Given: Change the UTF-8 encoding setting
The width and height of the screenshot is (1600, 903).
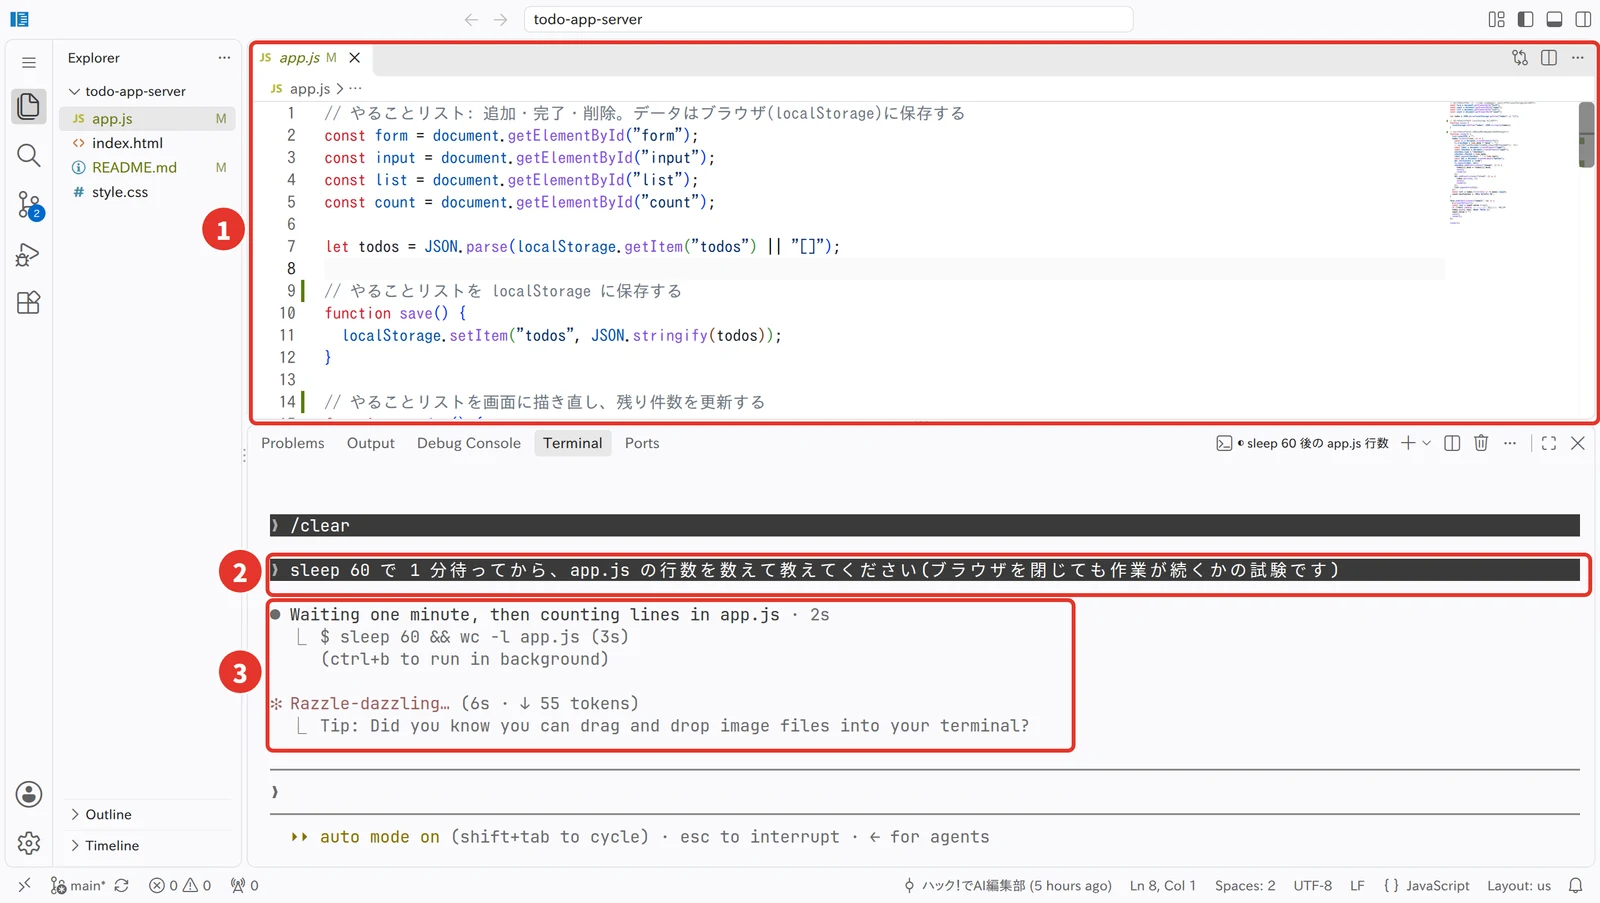Looking at the screenshot, I should [1312, 885].
